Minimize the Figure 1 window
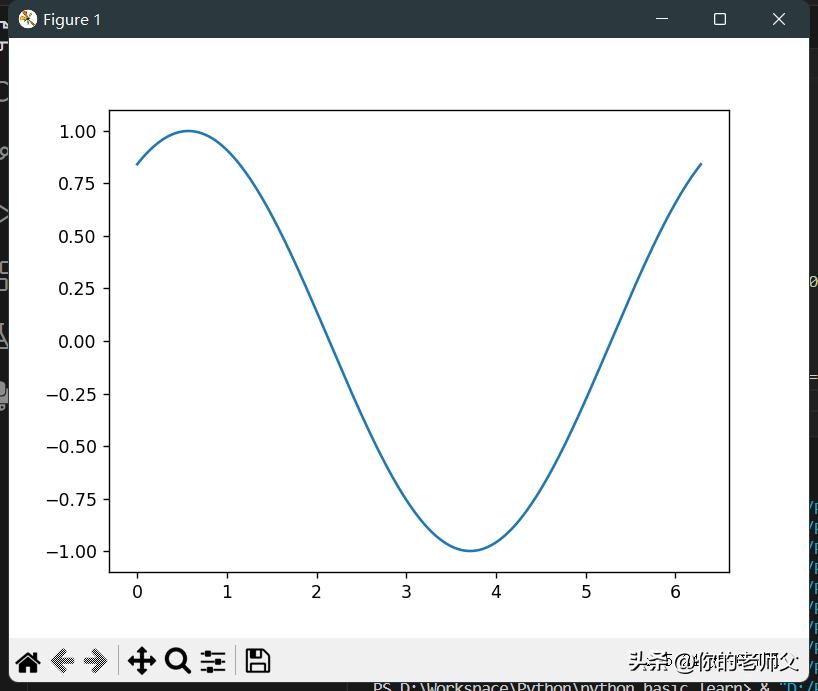 (x=661, y=19)
